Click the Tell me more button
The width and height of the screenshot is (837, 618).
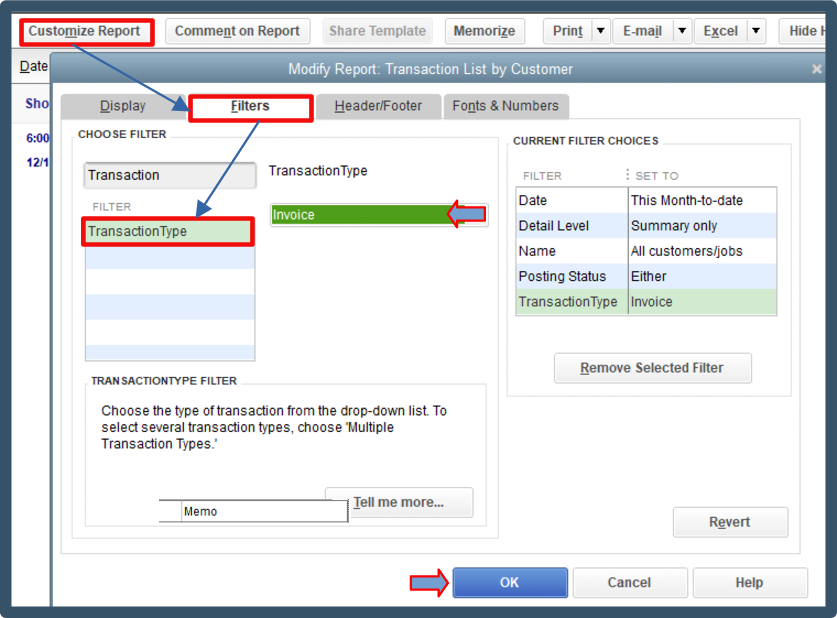click(399, 502)
